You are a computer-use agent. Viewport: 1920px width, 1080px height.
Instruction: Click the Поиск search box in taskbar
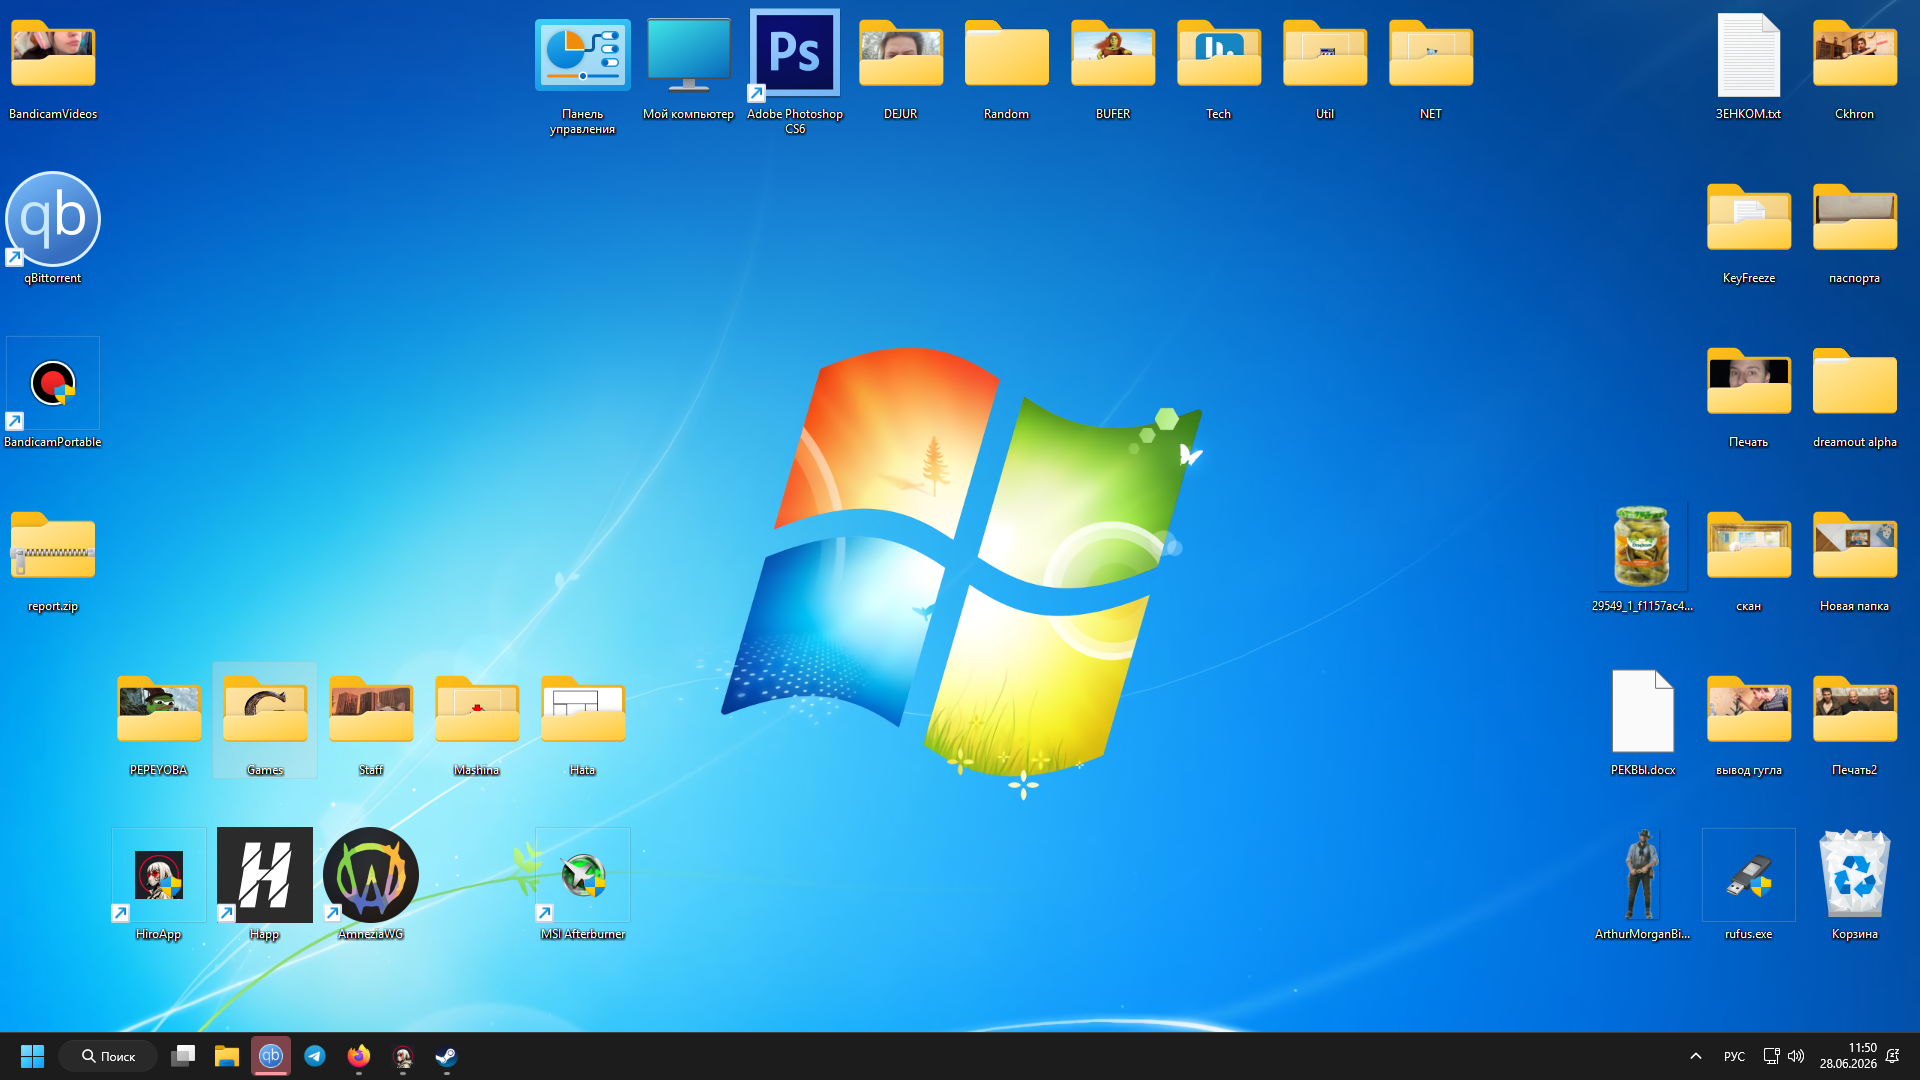point(108,1056)
